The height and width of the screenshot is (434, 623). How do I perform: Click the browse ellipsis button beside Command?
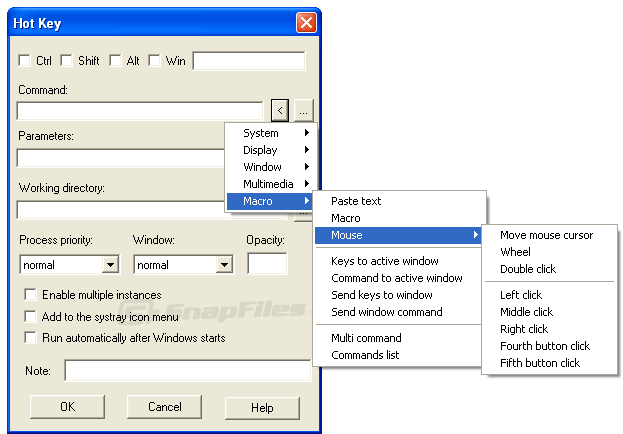pyautogui.click(x=304, y=110)
